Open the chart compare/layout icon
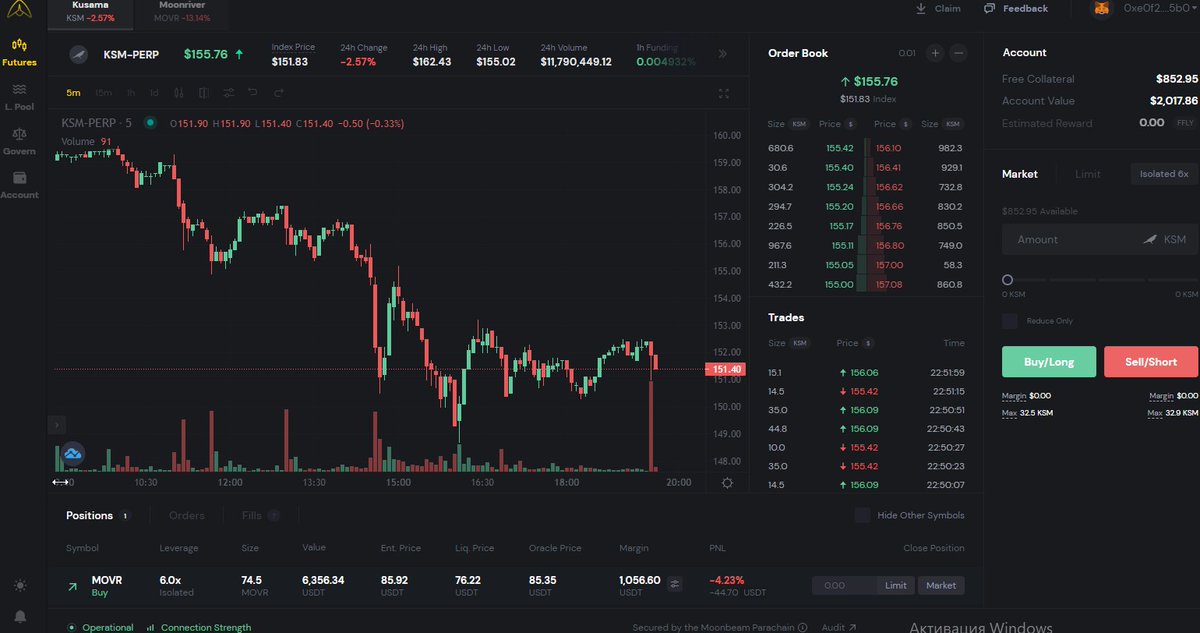 pyautogui.click(x=204, y=93)
